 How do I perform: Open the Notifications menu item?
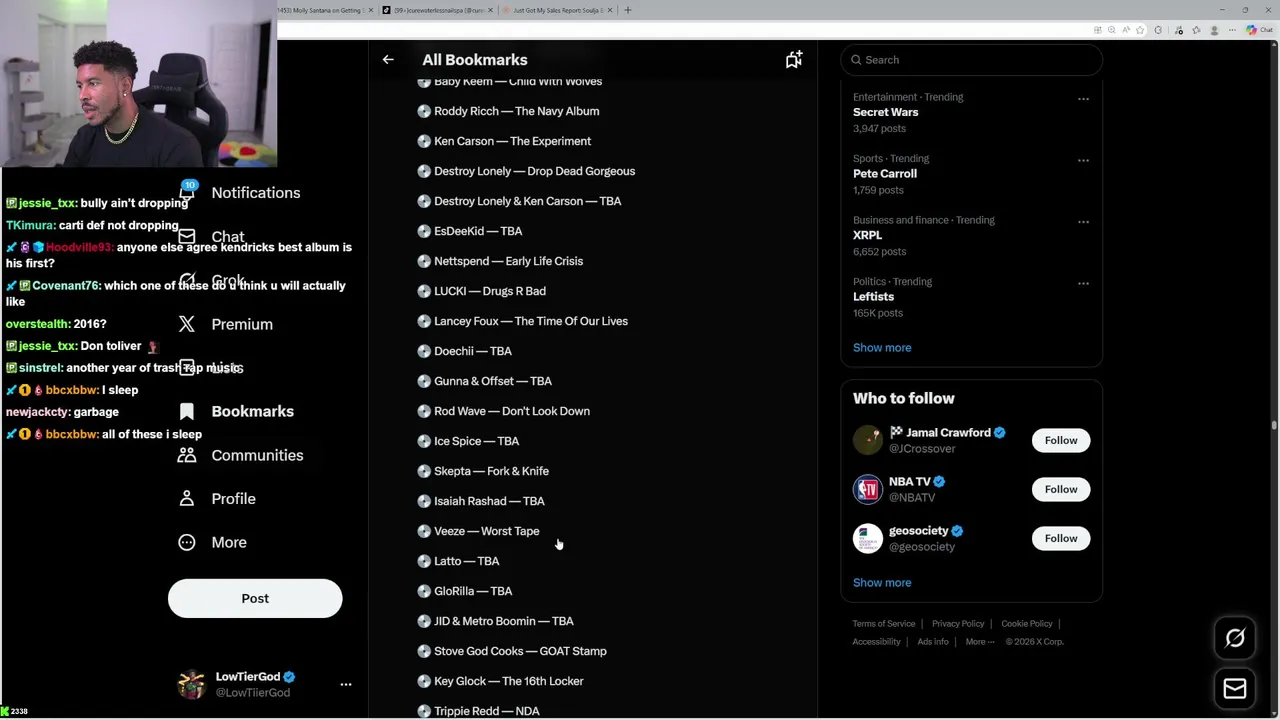click(255, 193)
